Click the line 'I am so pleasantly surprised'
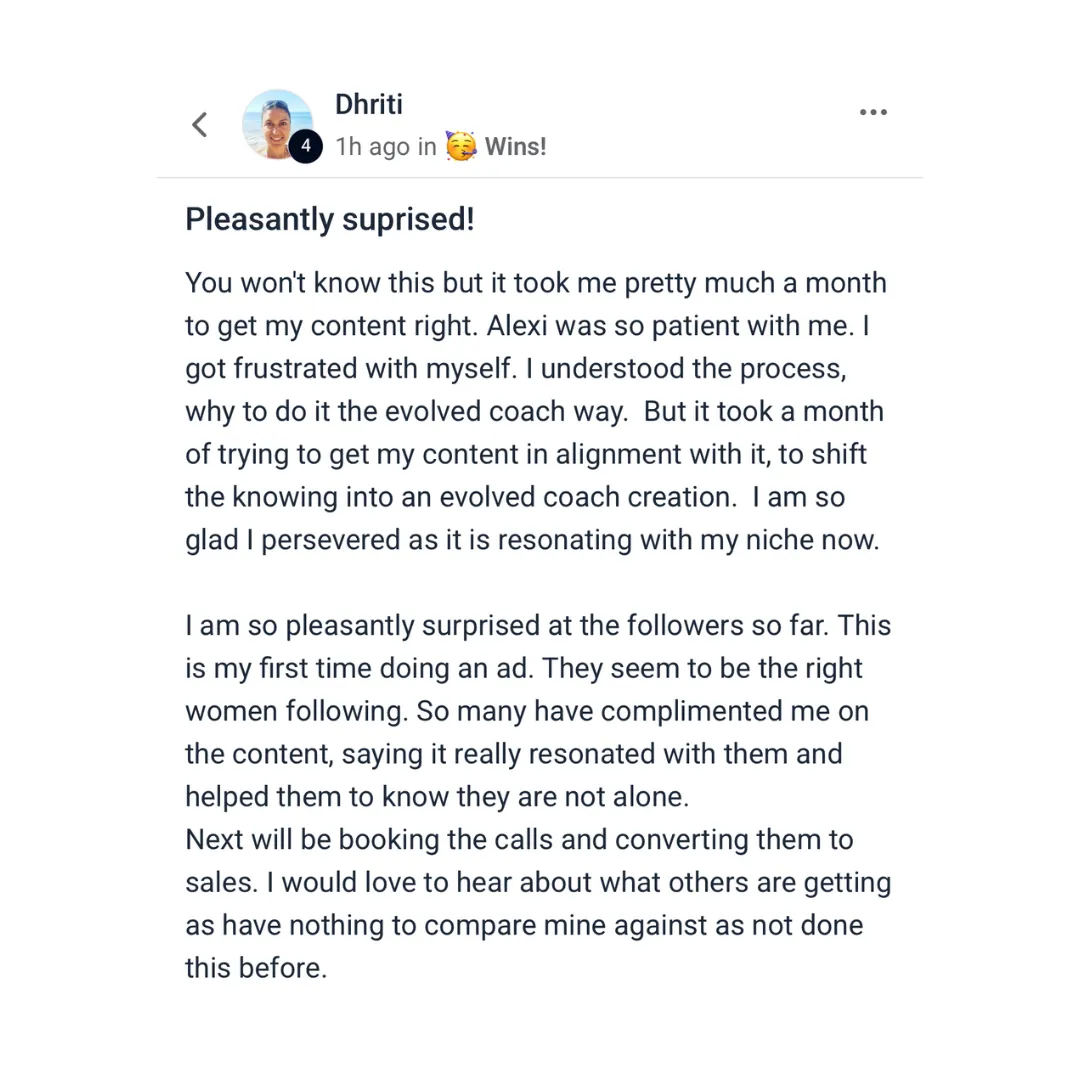Screen dimensions: 1080x1080 pos(538,626)
